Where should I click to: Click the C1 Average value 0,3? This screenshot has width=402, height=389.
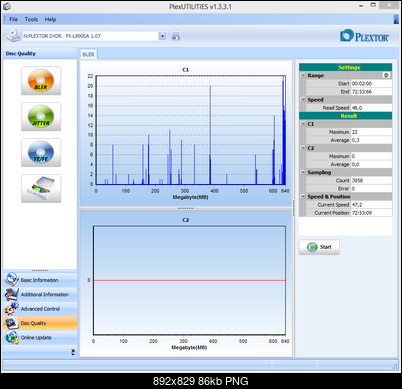point(371,140)
